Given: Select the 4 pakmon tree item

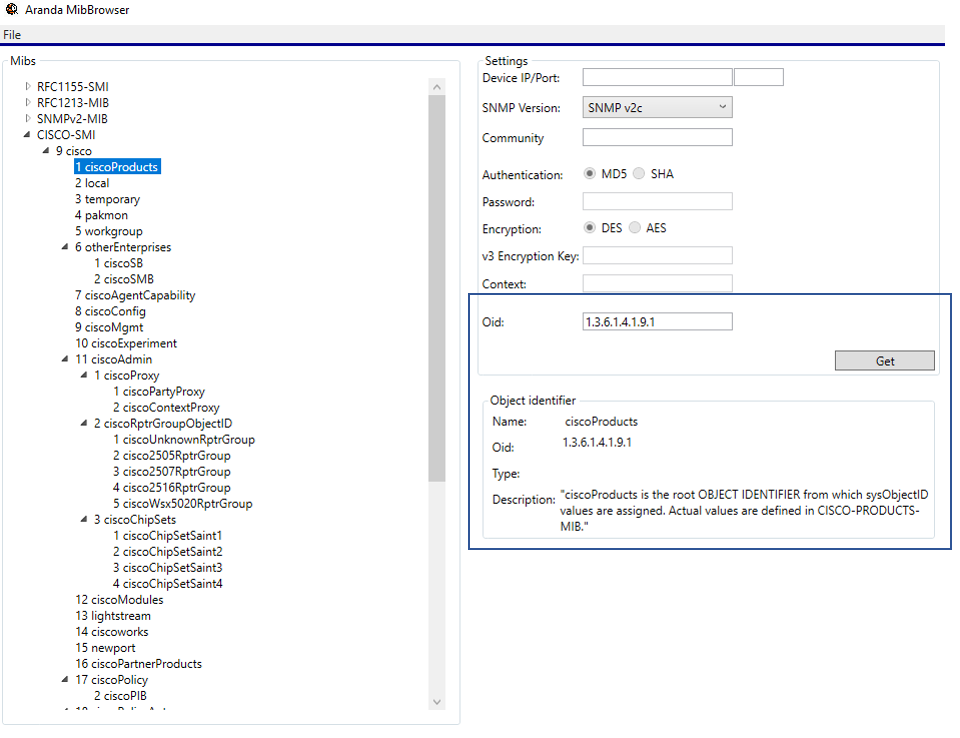Looking at the screenshot, I should 101,215.
